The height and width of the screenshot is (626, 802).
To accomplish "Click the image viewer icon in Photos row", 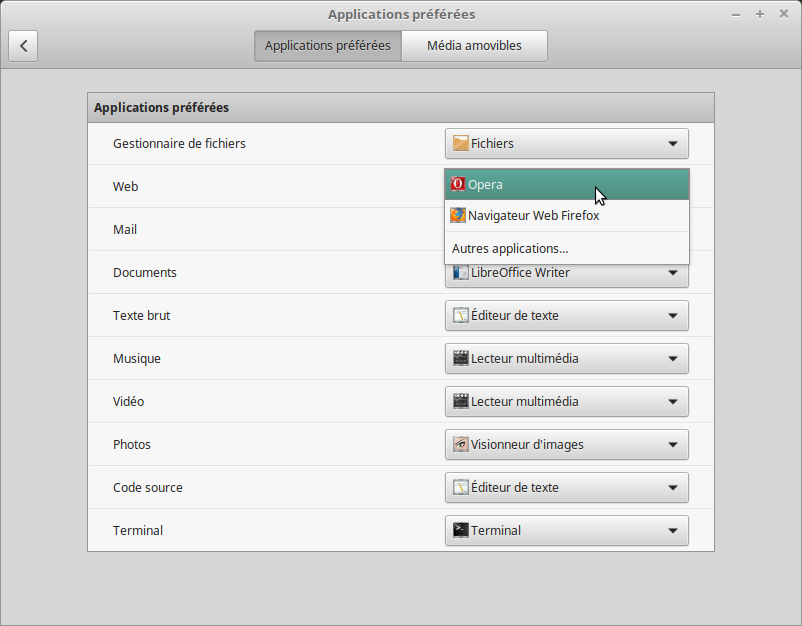I will [461, 445].
